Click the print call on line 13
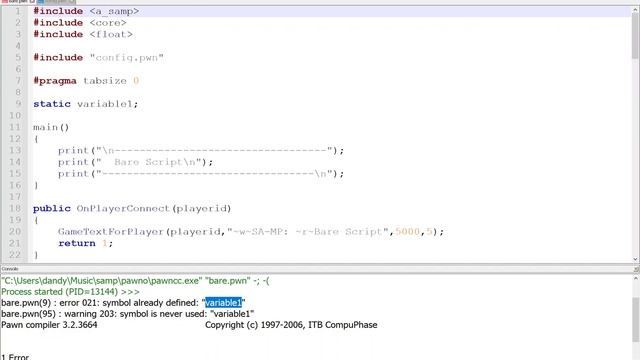Image resolution: width=640 pixels, height=360 pixels. click(x=201, y=151)
